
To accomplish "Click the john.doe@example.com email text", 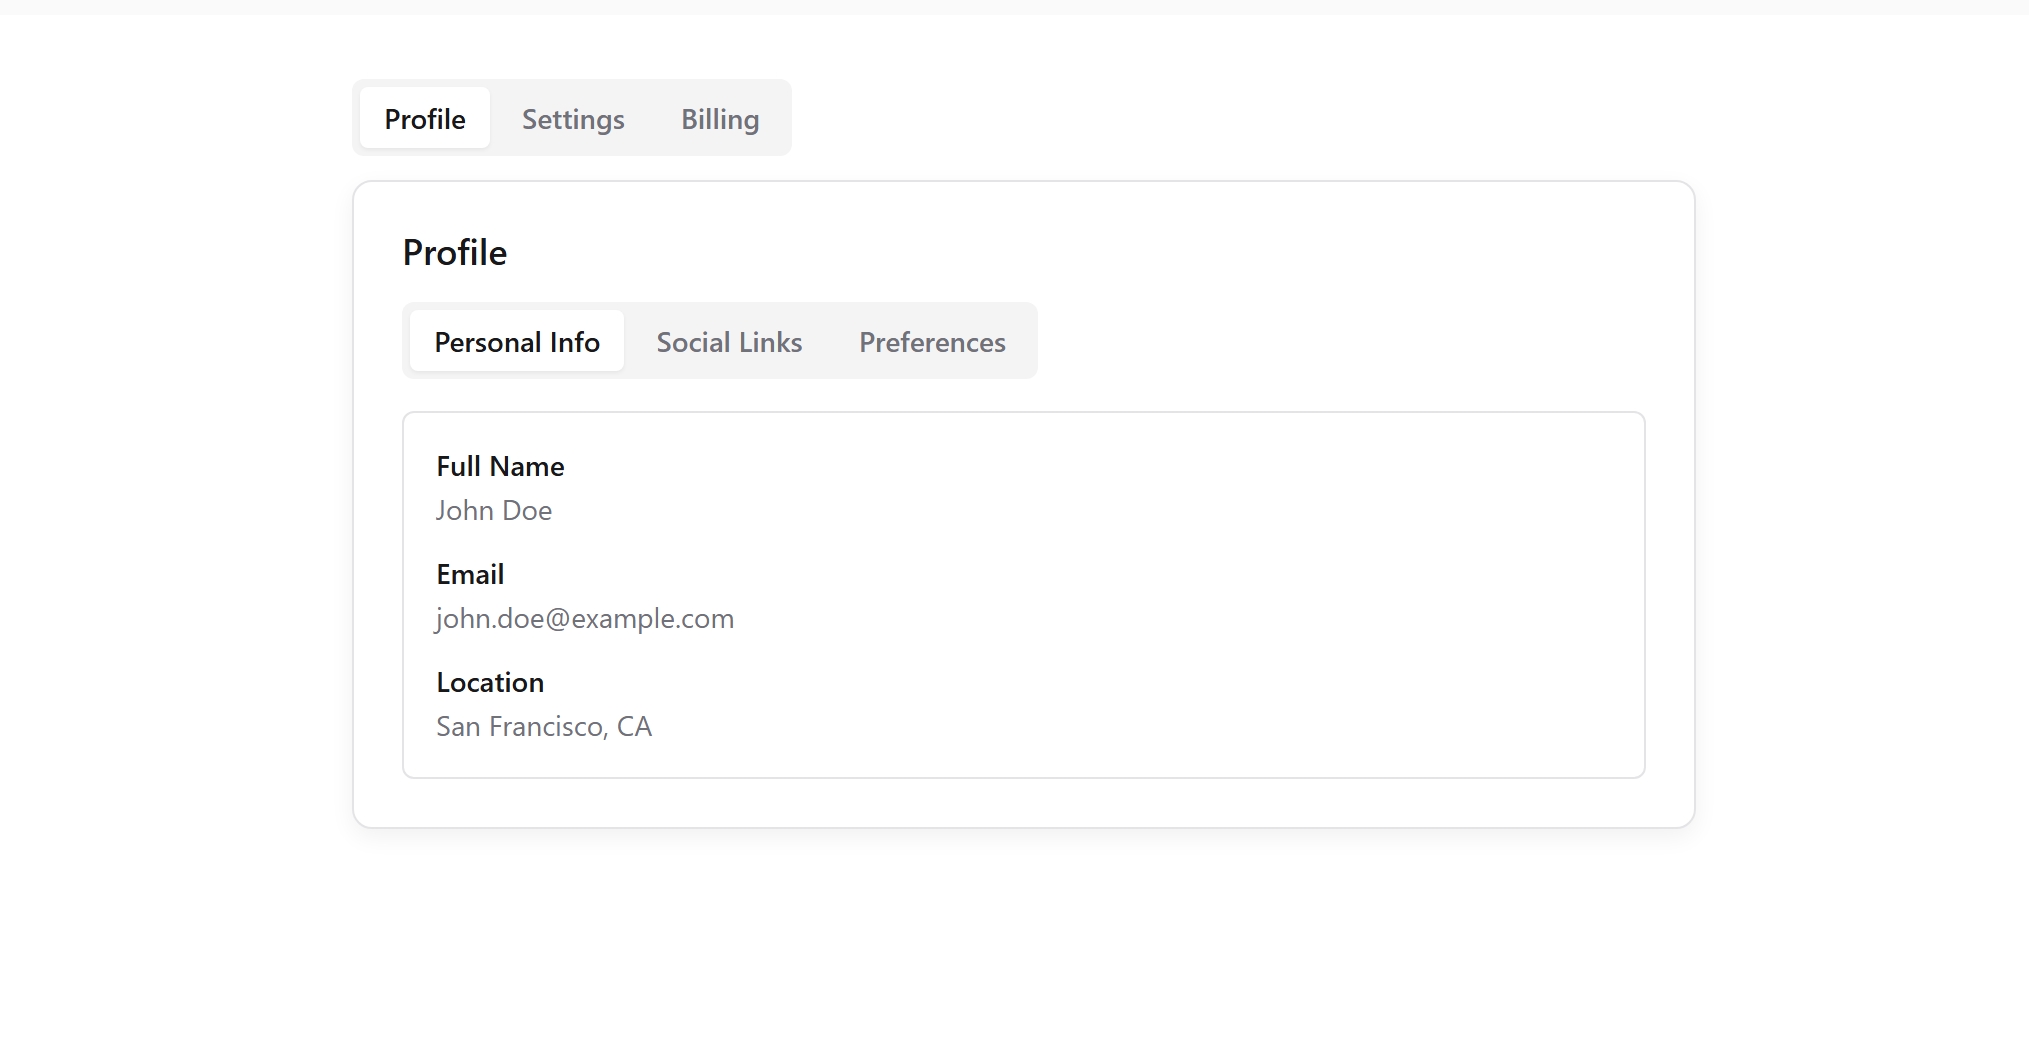I will click(x=585, y=618).
